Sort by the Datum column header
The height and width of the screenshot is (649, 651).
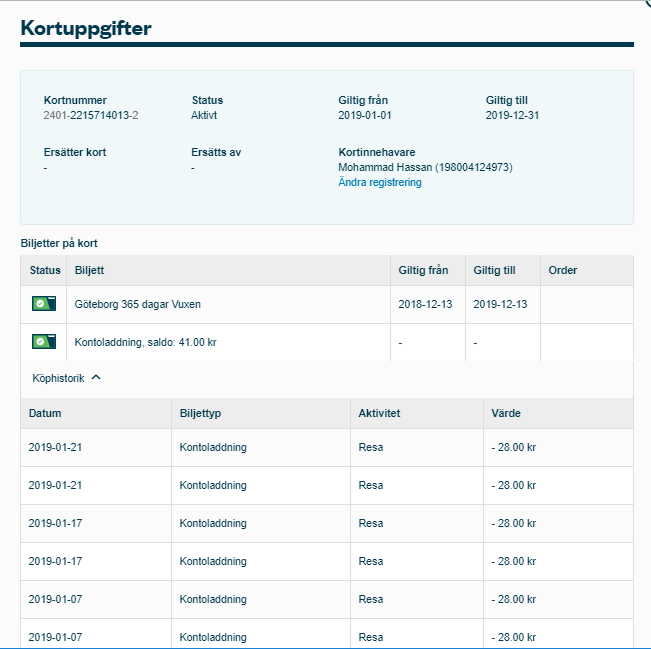point(45,413)
